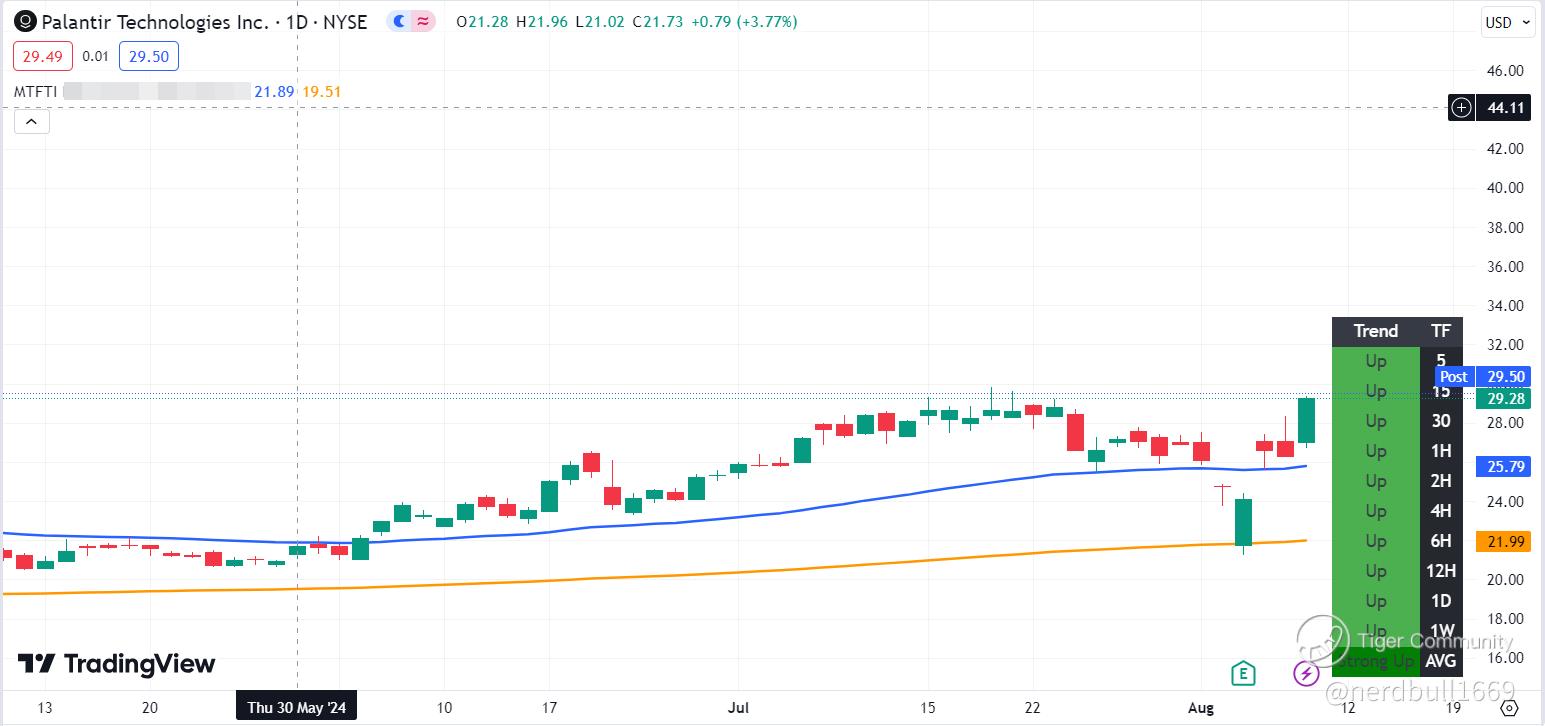The height and width of the screenshot is (726, 1545).
Task: Click the Thu 30 May '24 date label
Action: point(296,708)
